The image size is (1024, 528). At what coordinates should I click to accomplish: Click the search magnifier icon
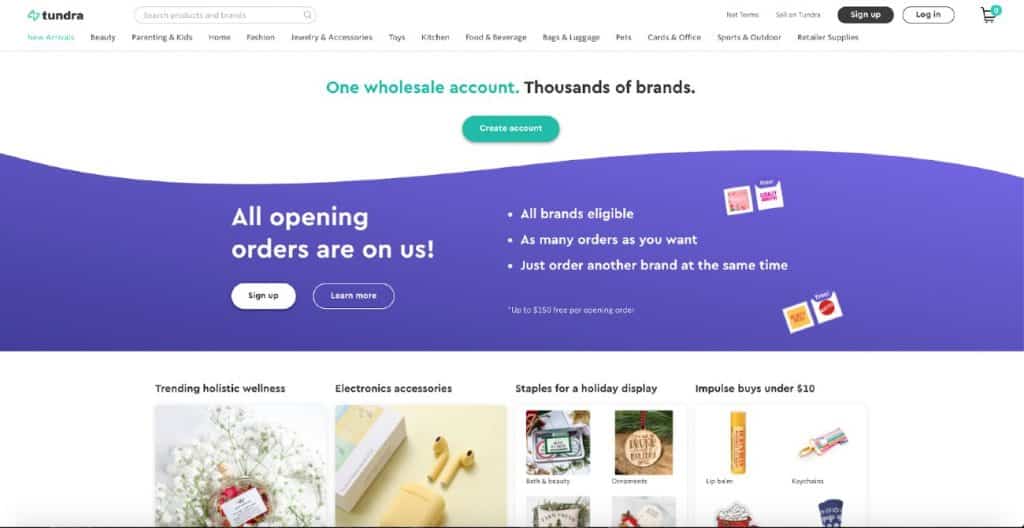(x=308, y=14)
